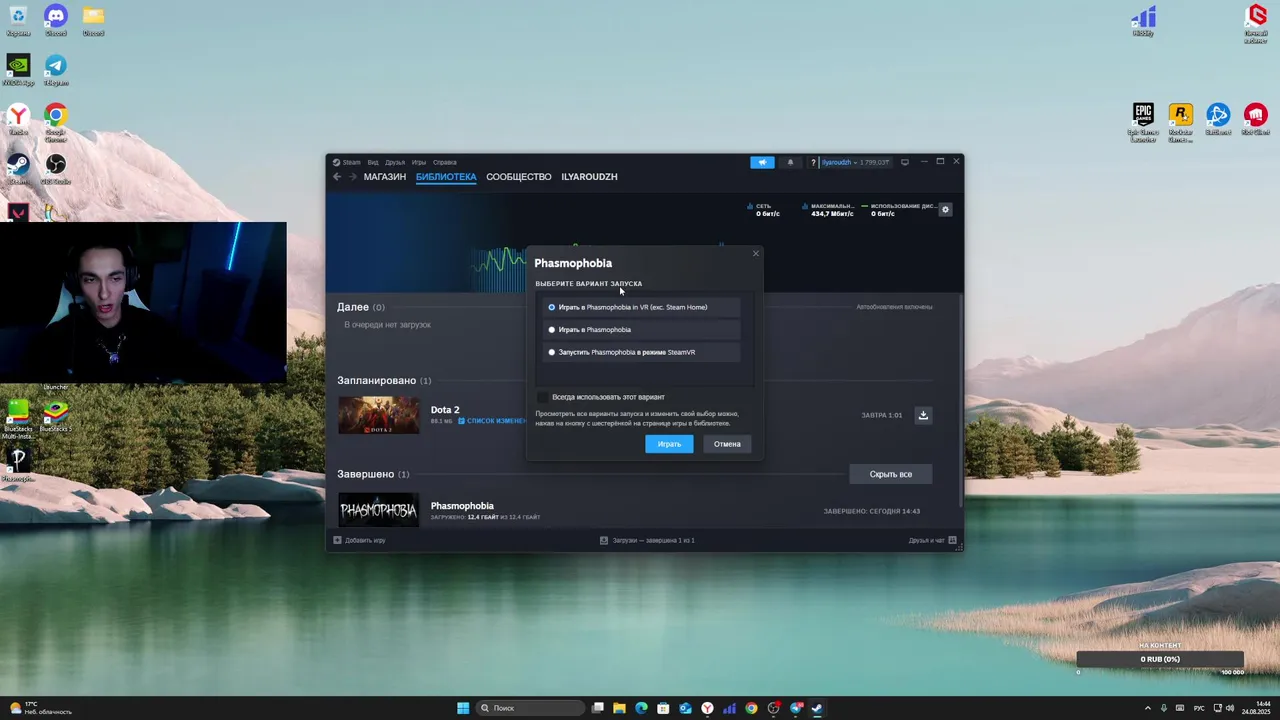Image resolution: width=1280 pixels, height=720 pixels.
Task: Open the Вид menu
Action: pyautogui.click(x=373, y=162)
